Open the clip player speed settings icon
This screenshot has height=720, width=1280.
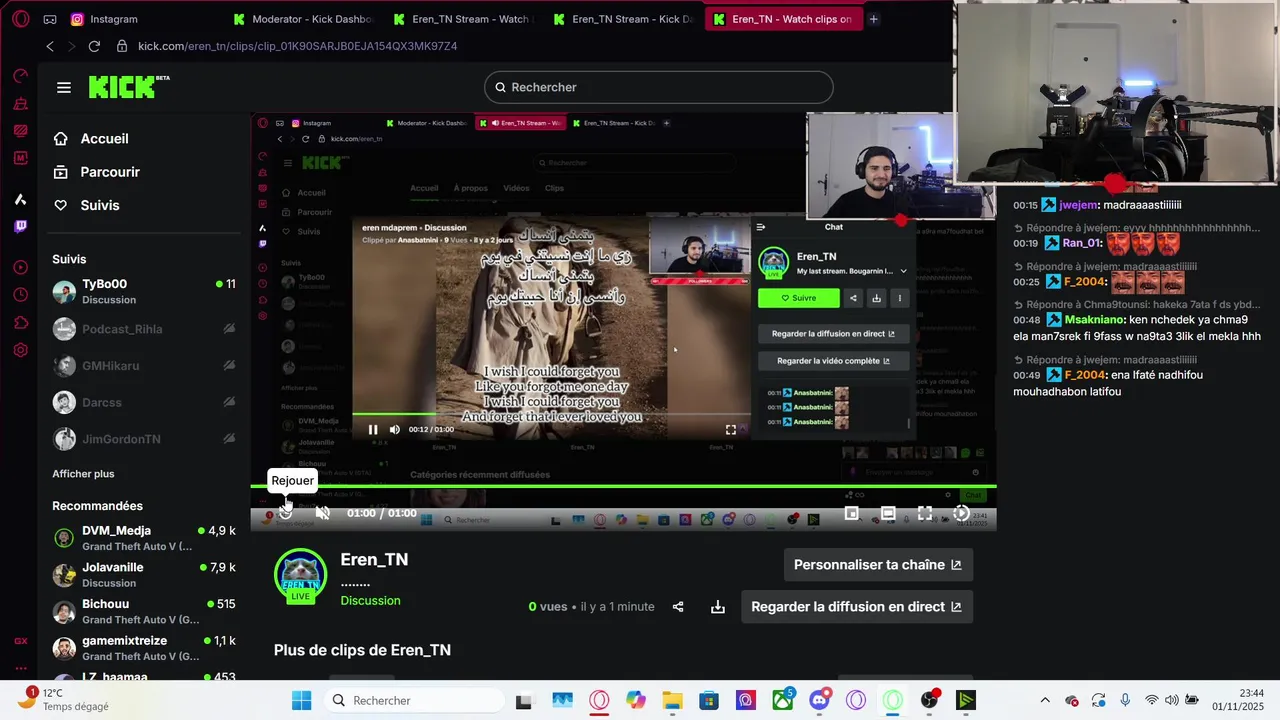961,513
